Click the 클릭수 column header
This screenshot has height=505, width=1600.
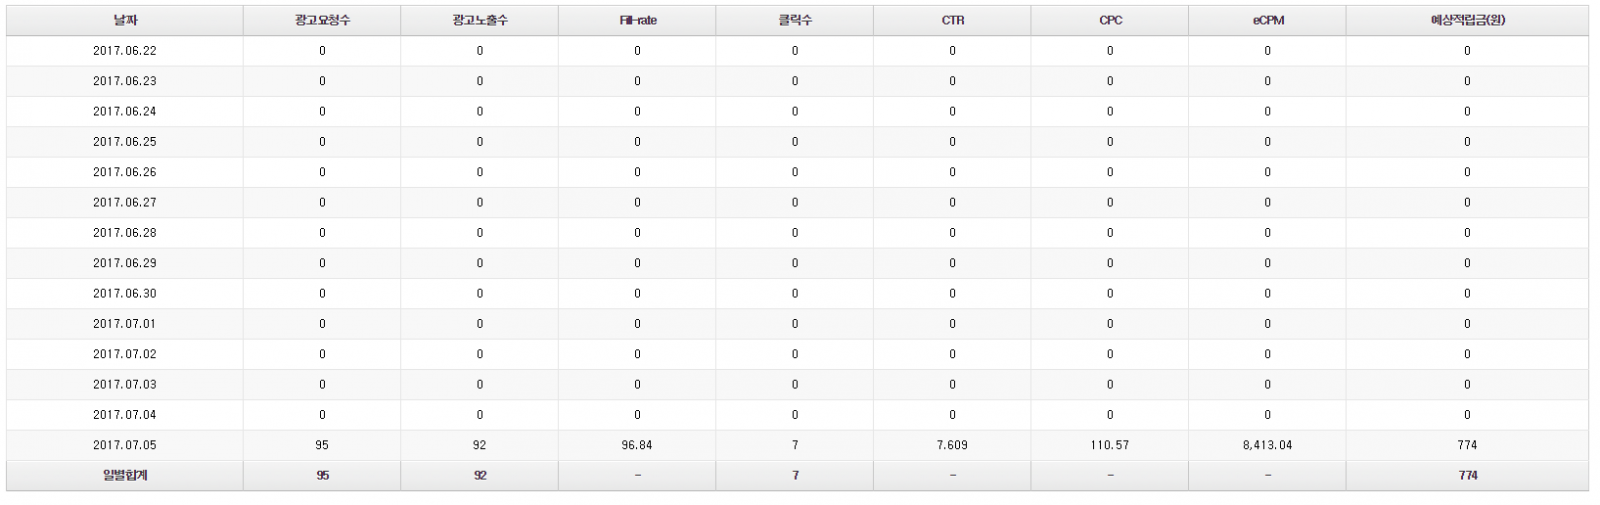[x=795, y=20]
